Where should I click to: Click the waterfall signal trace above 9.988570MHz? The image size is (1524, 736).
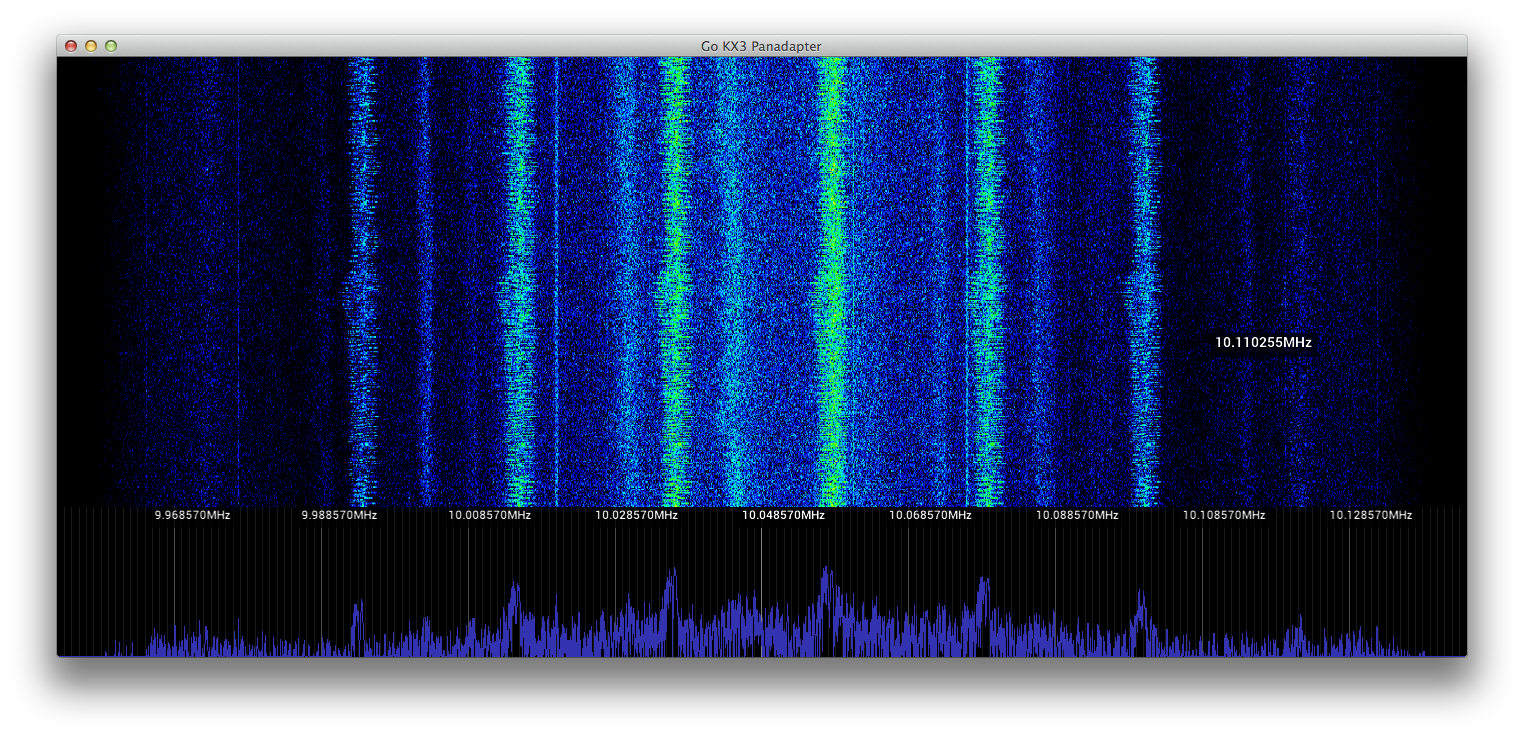(x=361, y=280)
